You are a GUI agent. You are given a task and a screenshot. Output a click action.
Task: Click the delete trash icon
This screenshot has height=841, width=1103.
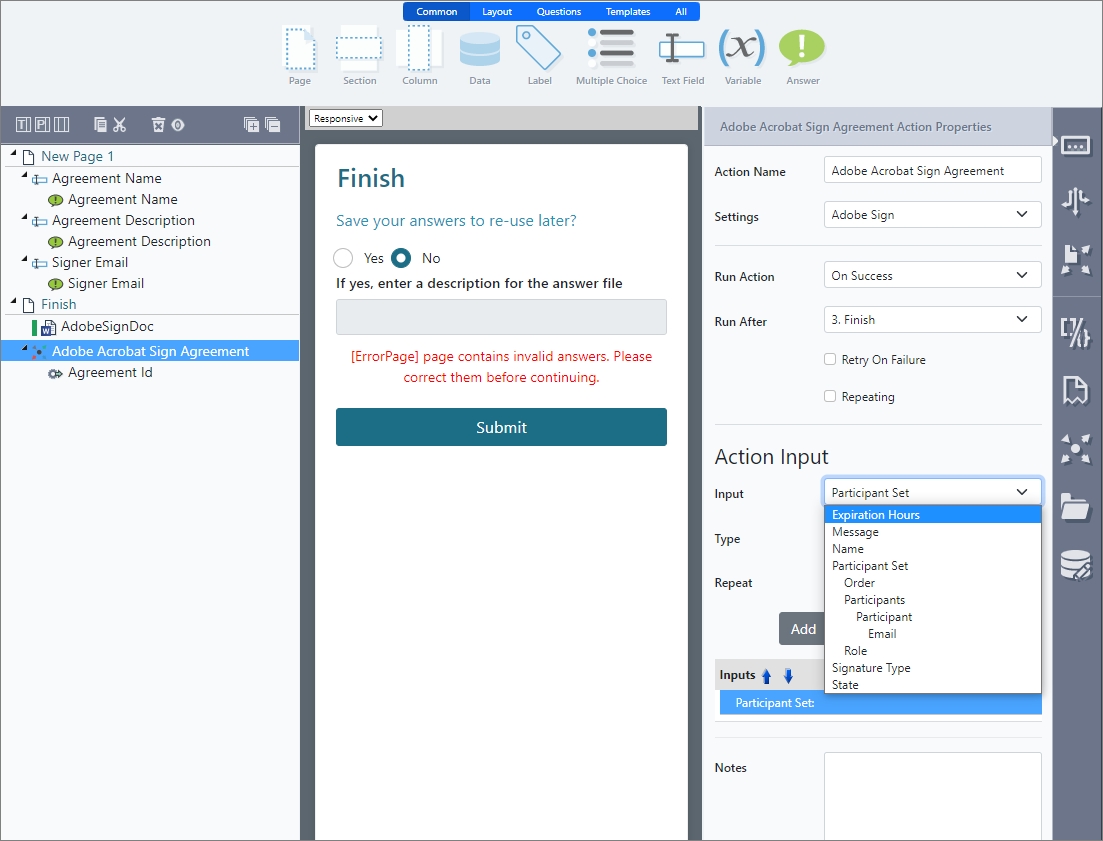[x=158, y=124]
